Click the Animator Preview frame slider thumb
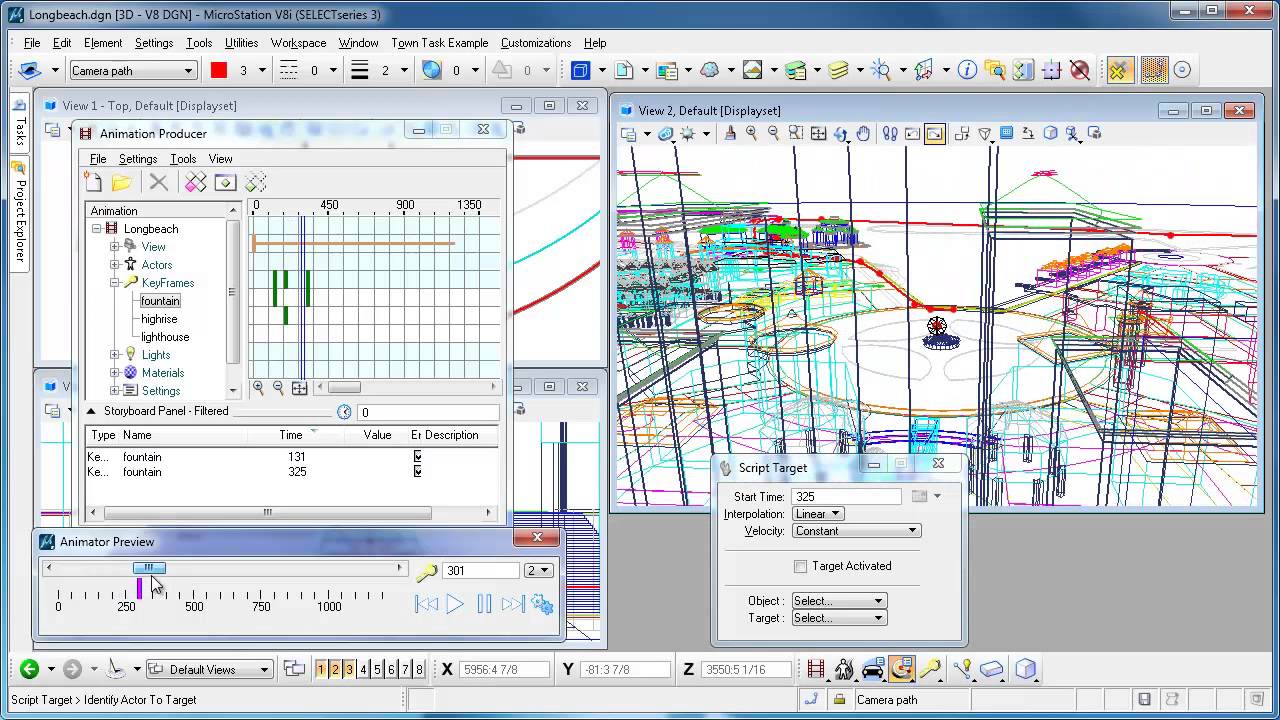1280x720 pixels. point(149,568)
